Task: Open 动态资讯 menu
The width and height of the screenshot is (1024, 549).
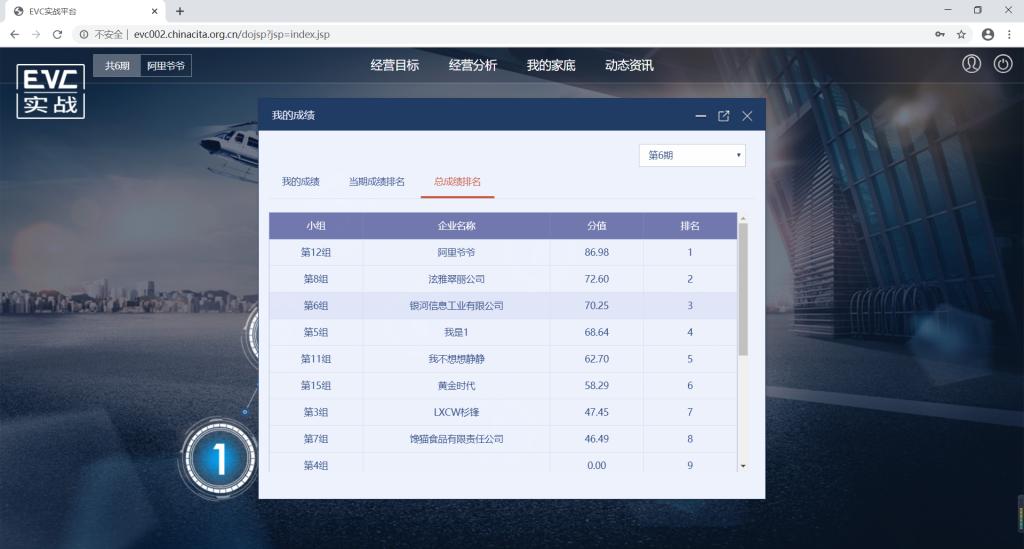Action: pyautogui.click(x=629, y=66)
